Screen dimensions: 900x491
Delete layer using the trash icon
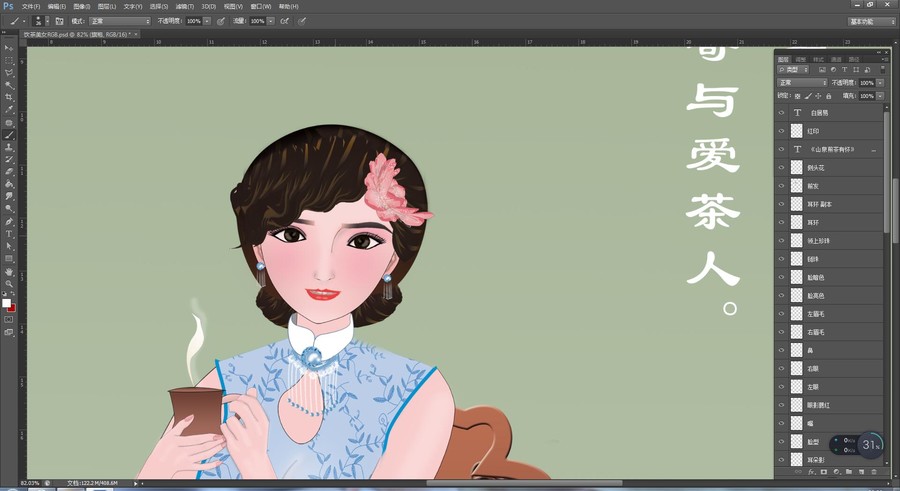pos(874,472)
